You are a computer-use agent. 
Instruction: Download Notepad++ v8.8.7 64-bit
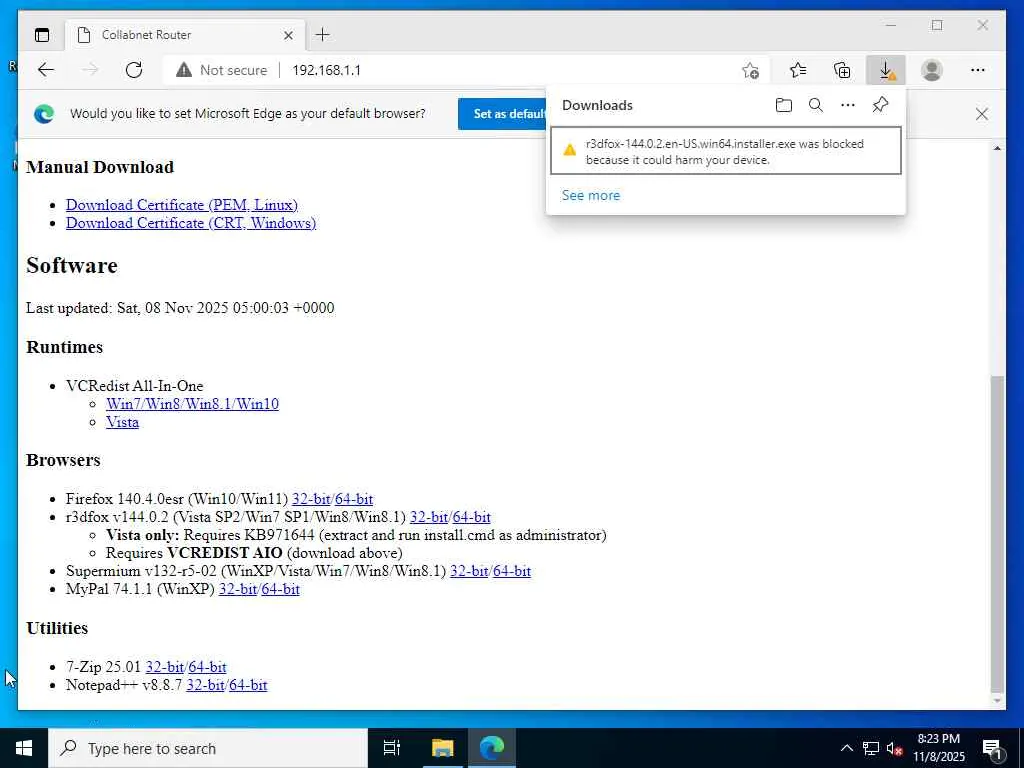tap(248, 685)
